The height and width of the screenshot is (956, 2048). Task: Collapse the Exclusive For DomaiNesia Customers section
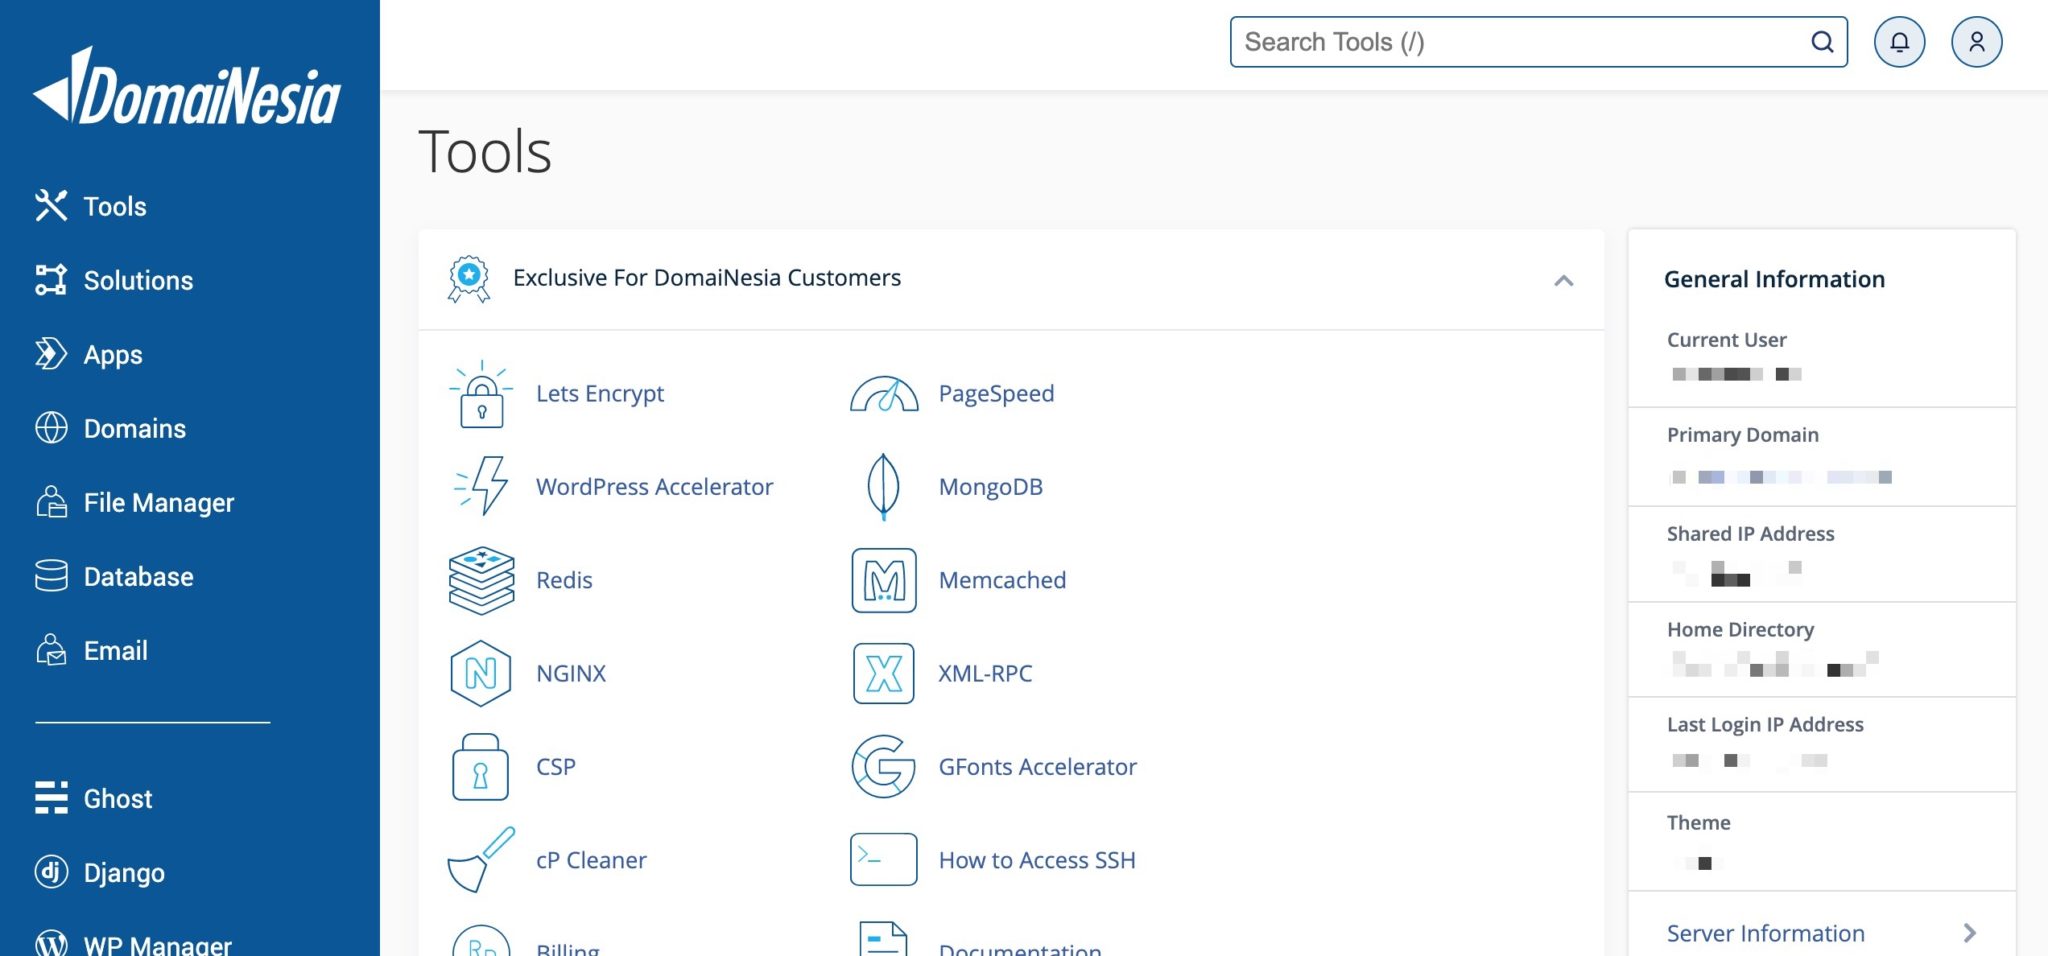1565,280
